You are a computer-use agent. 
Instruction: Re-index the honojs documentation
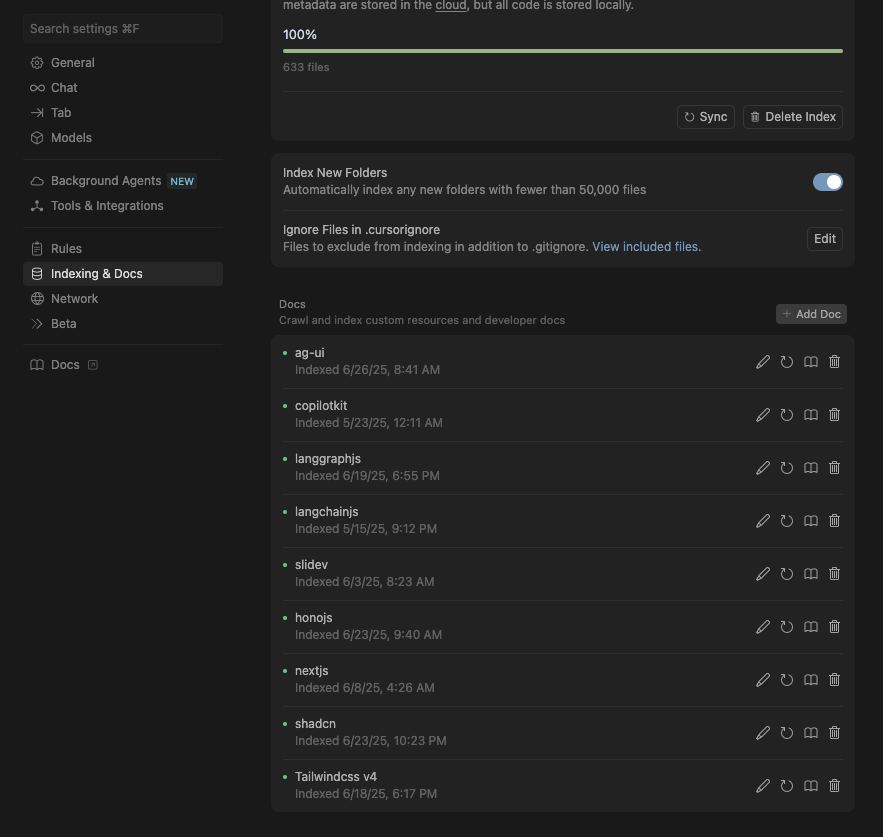coord(787,627)
